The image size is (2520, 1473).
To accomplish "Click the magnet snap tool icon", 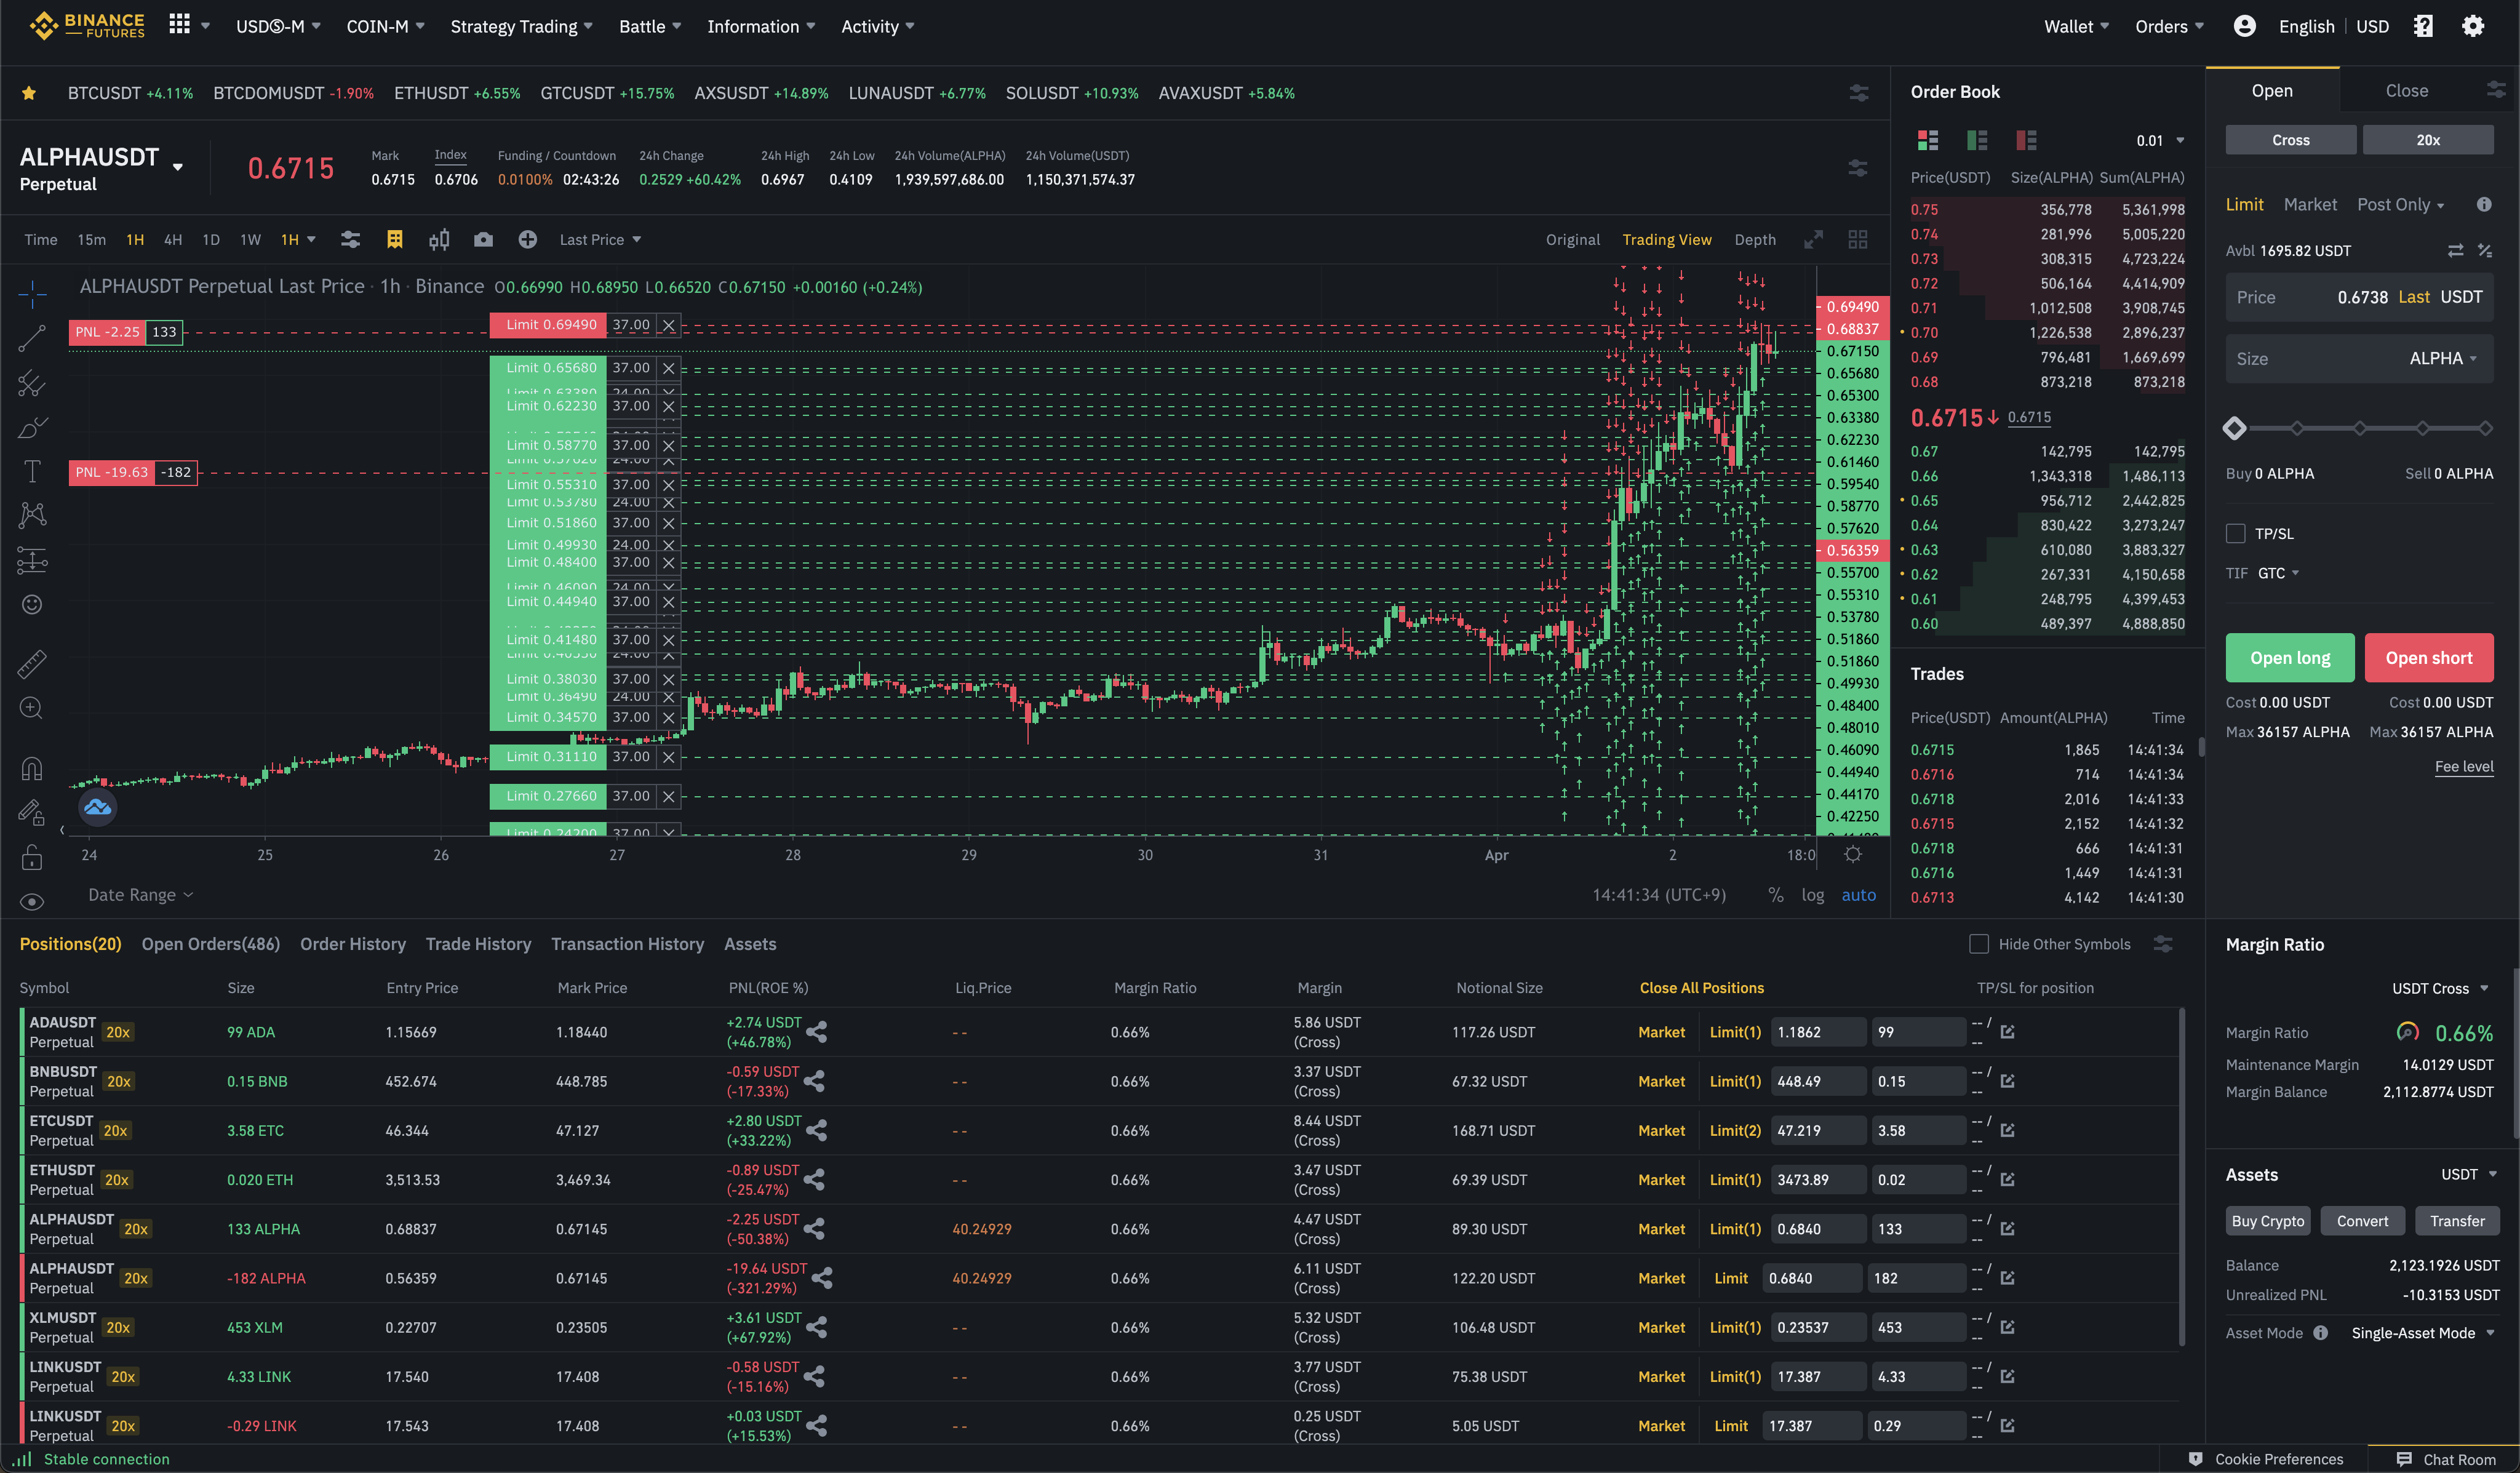I will pos(32,768).
